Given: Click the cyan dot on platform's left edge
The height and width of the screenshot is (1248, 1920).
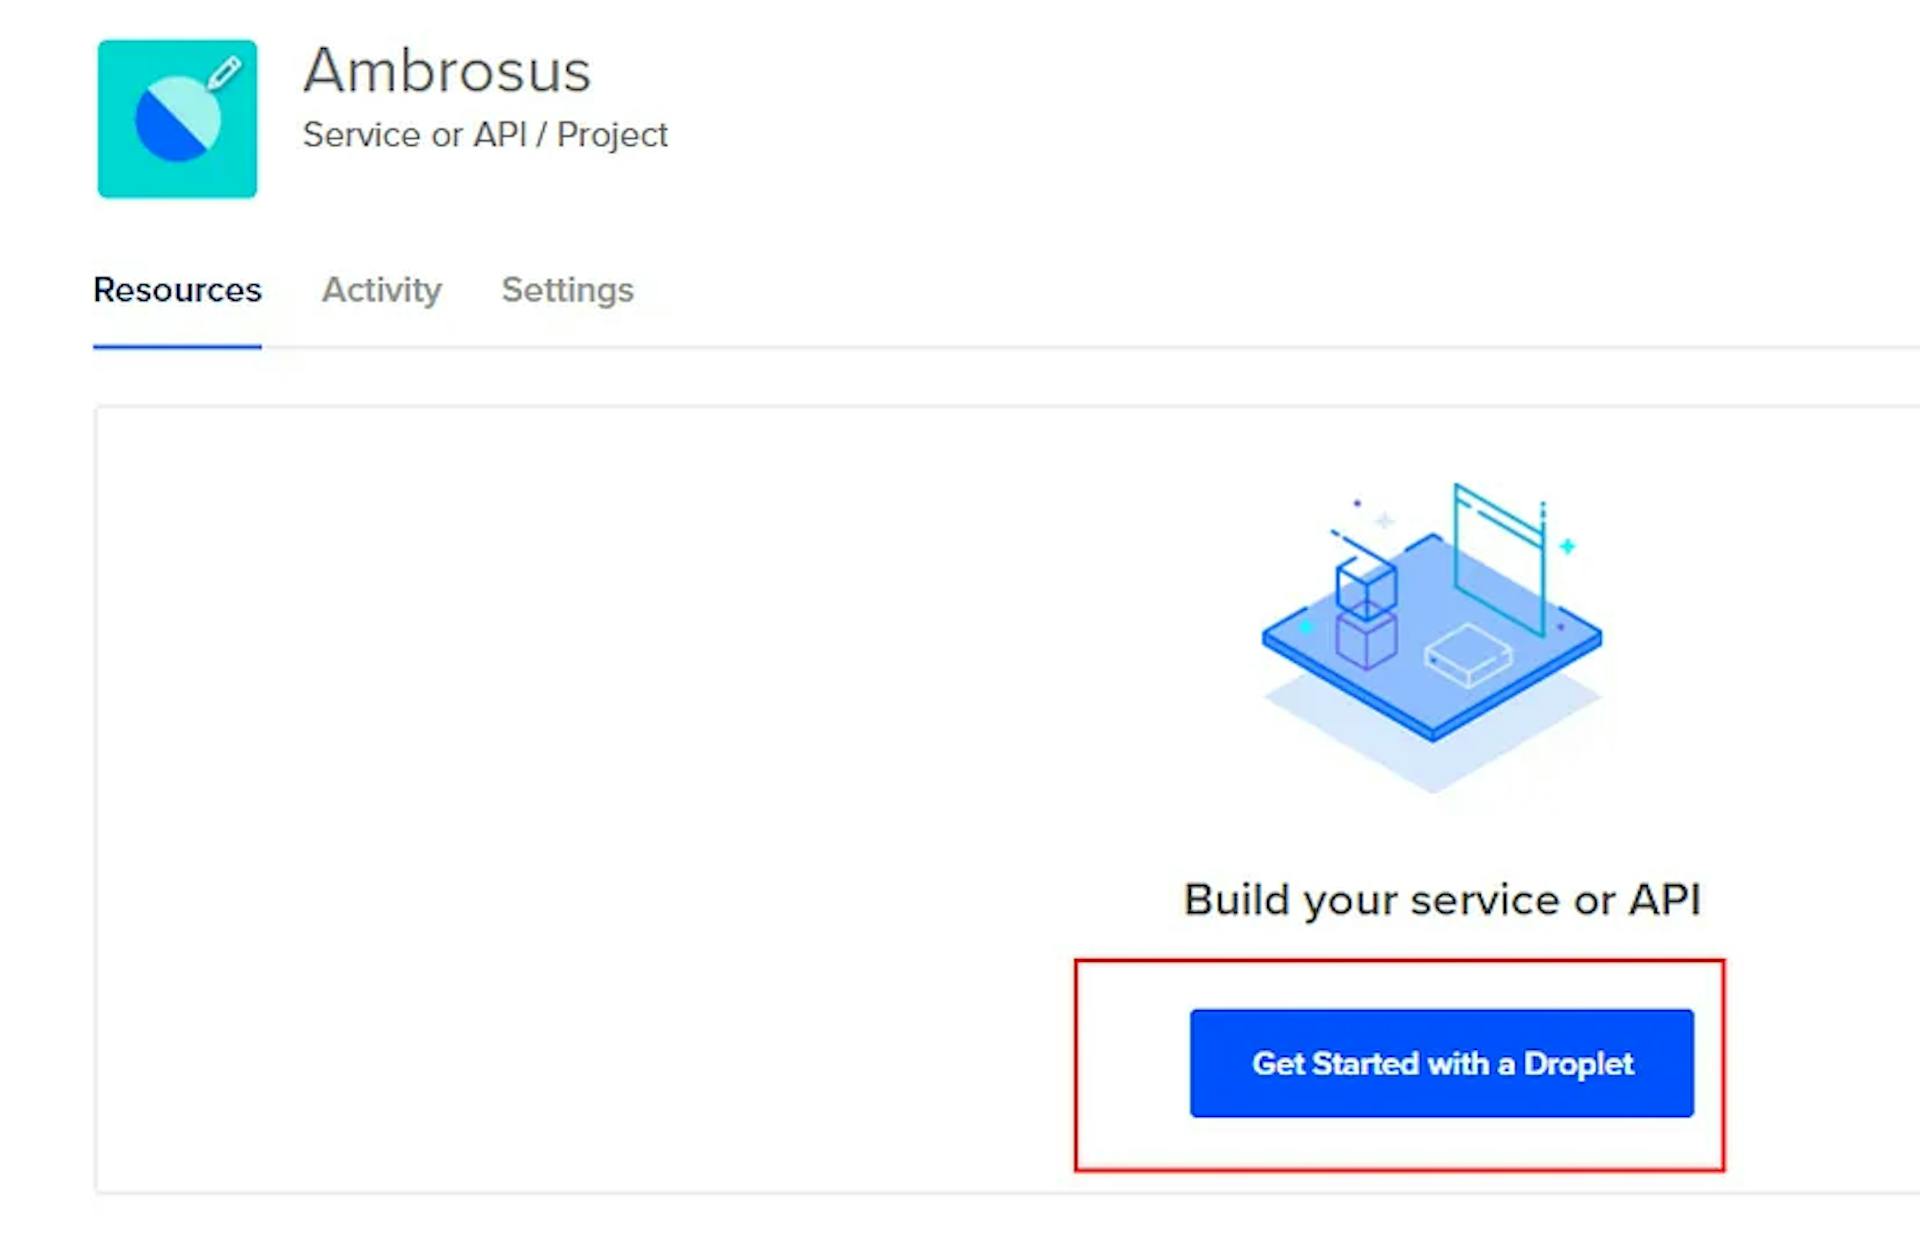Looking at the screenshot, I should coord(1306,627).
